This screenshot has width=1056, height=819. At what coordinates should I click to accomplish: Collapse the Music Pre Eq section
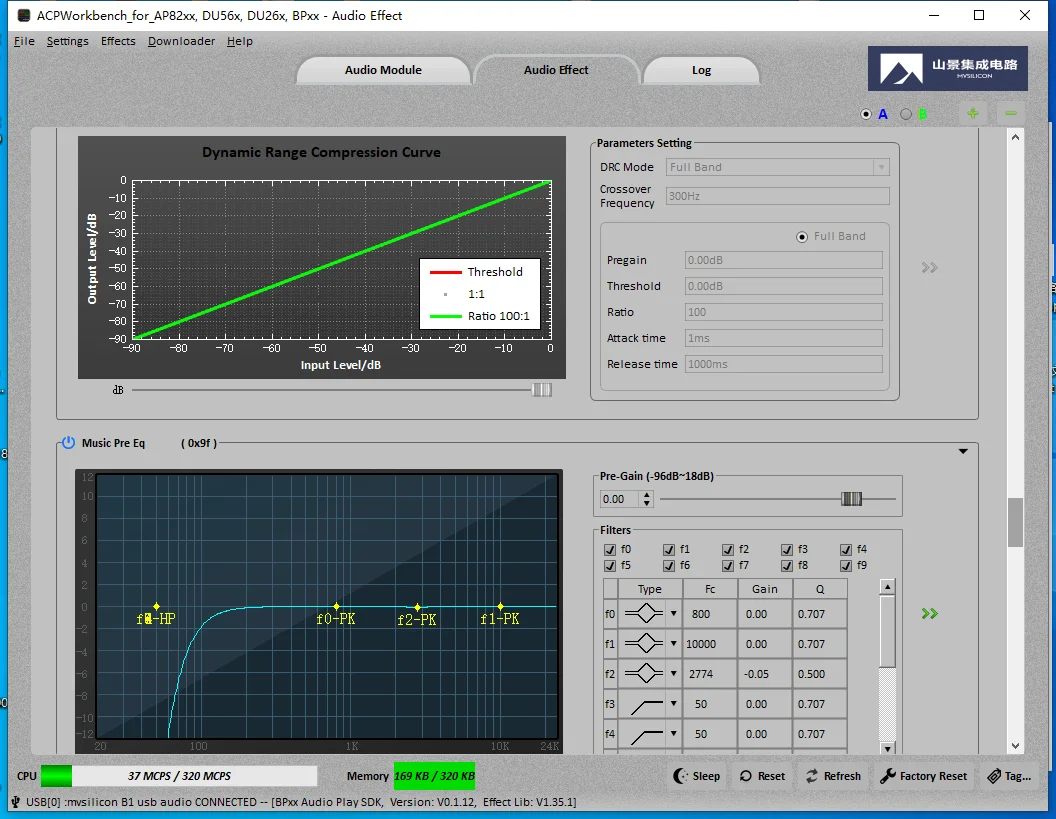pos(963,452)
